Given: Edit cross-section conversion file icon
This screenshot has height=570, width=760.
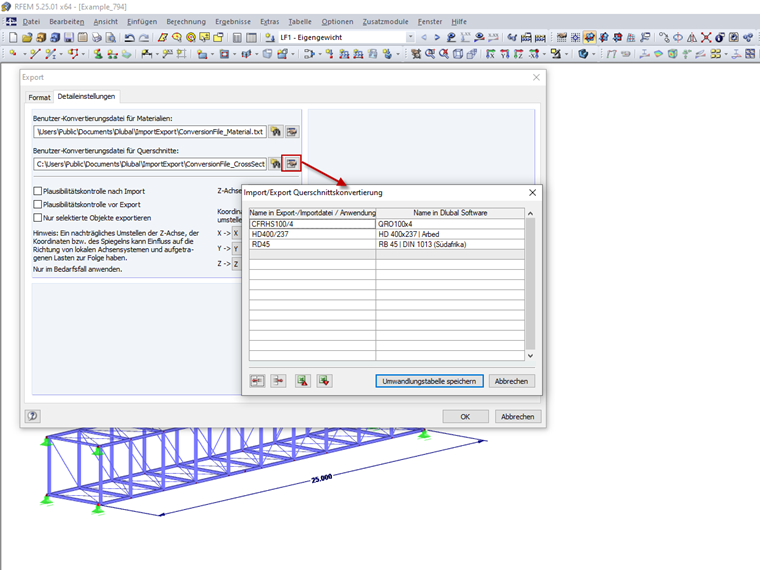Looking at the screenshot, I should pyautogui.click(x=292, y=164).
